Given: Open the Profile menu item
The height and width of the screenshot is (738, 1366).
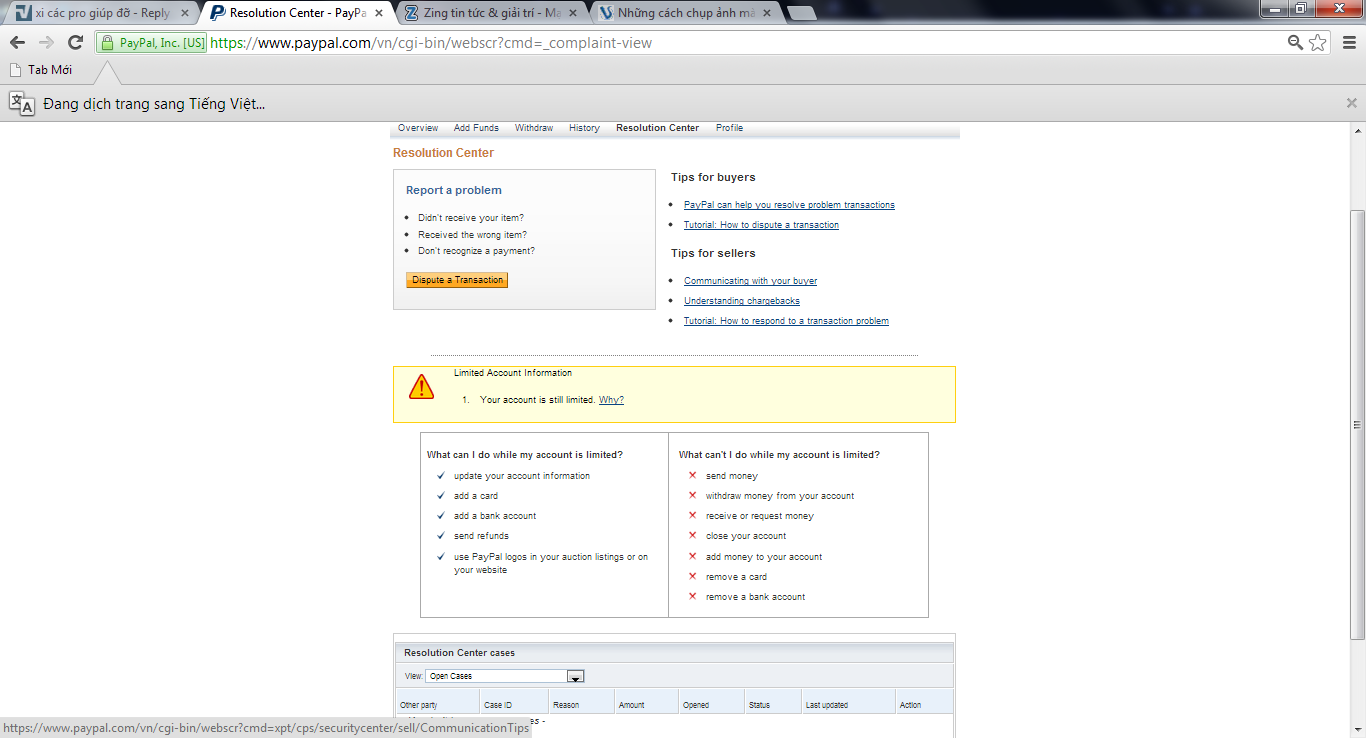Looking at the screenshot, I should pyautogui.click(x=729, y=128).
